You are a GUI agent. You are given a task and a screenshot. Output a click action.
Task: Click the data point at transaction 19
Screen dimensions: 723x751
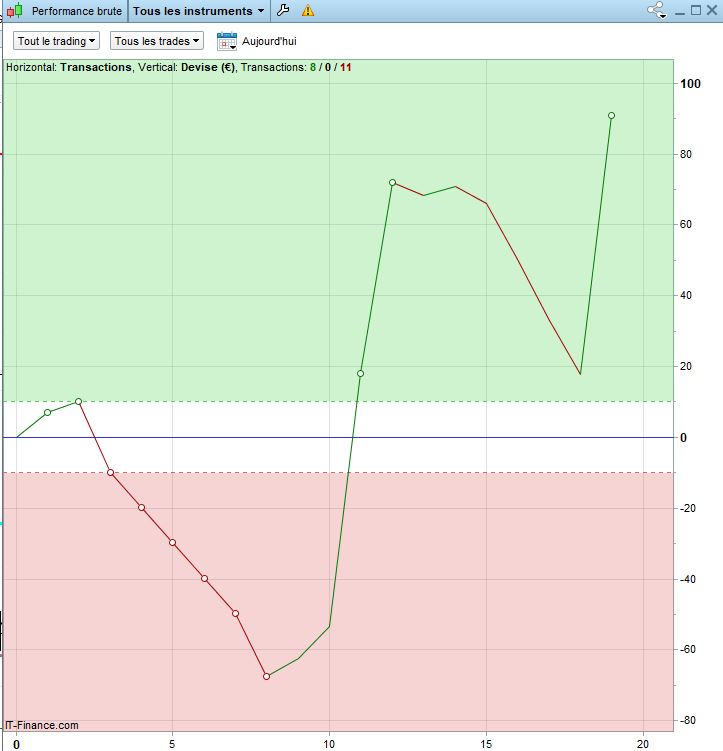611,115
